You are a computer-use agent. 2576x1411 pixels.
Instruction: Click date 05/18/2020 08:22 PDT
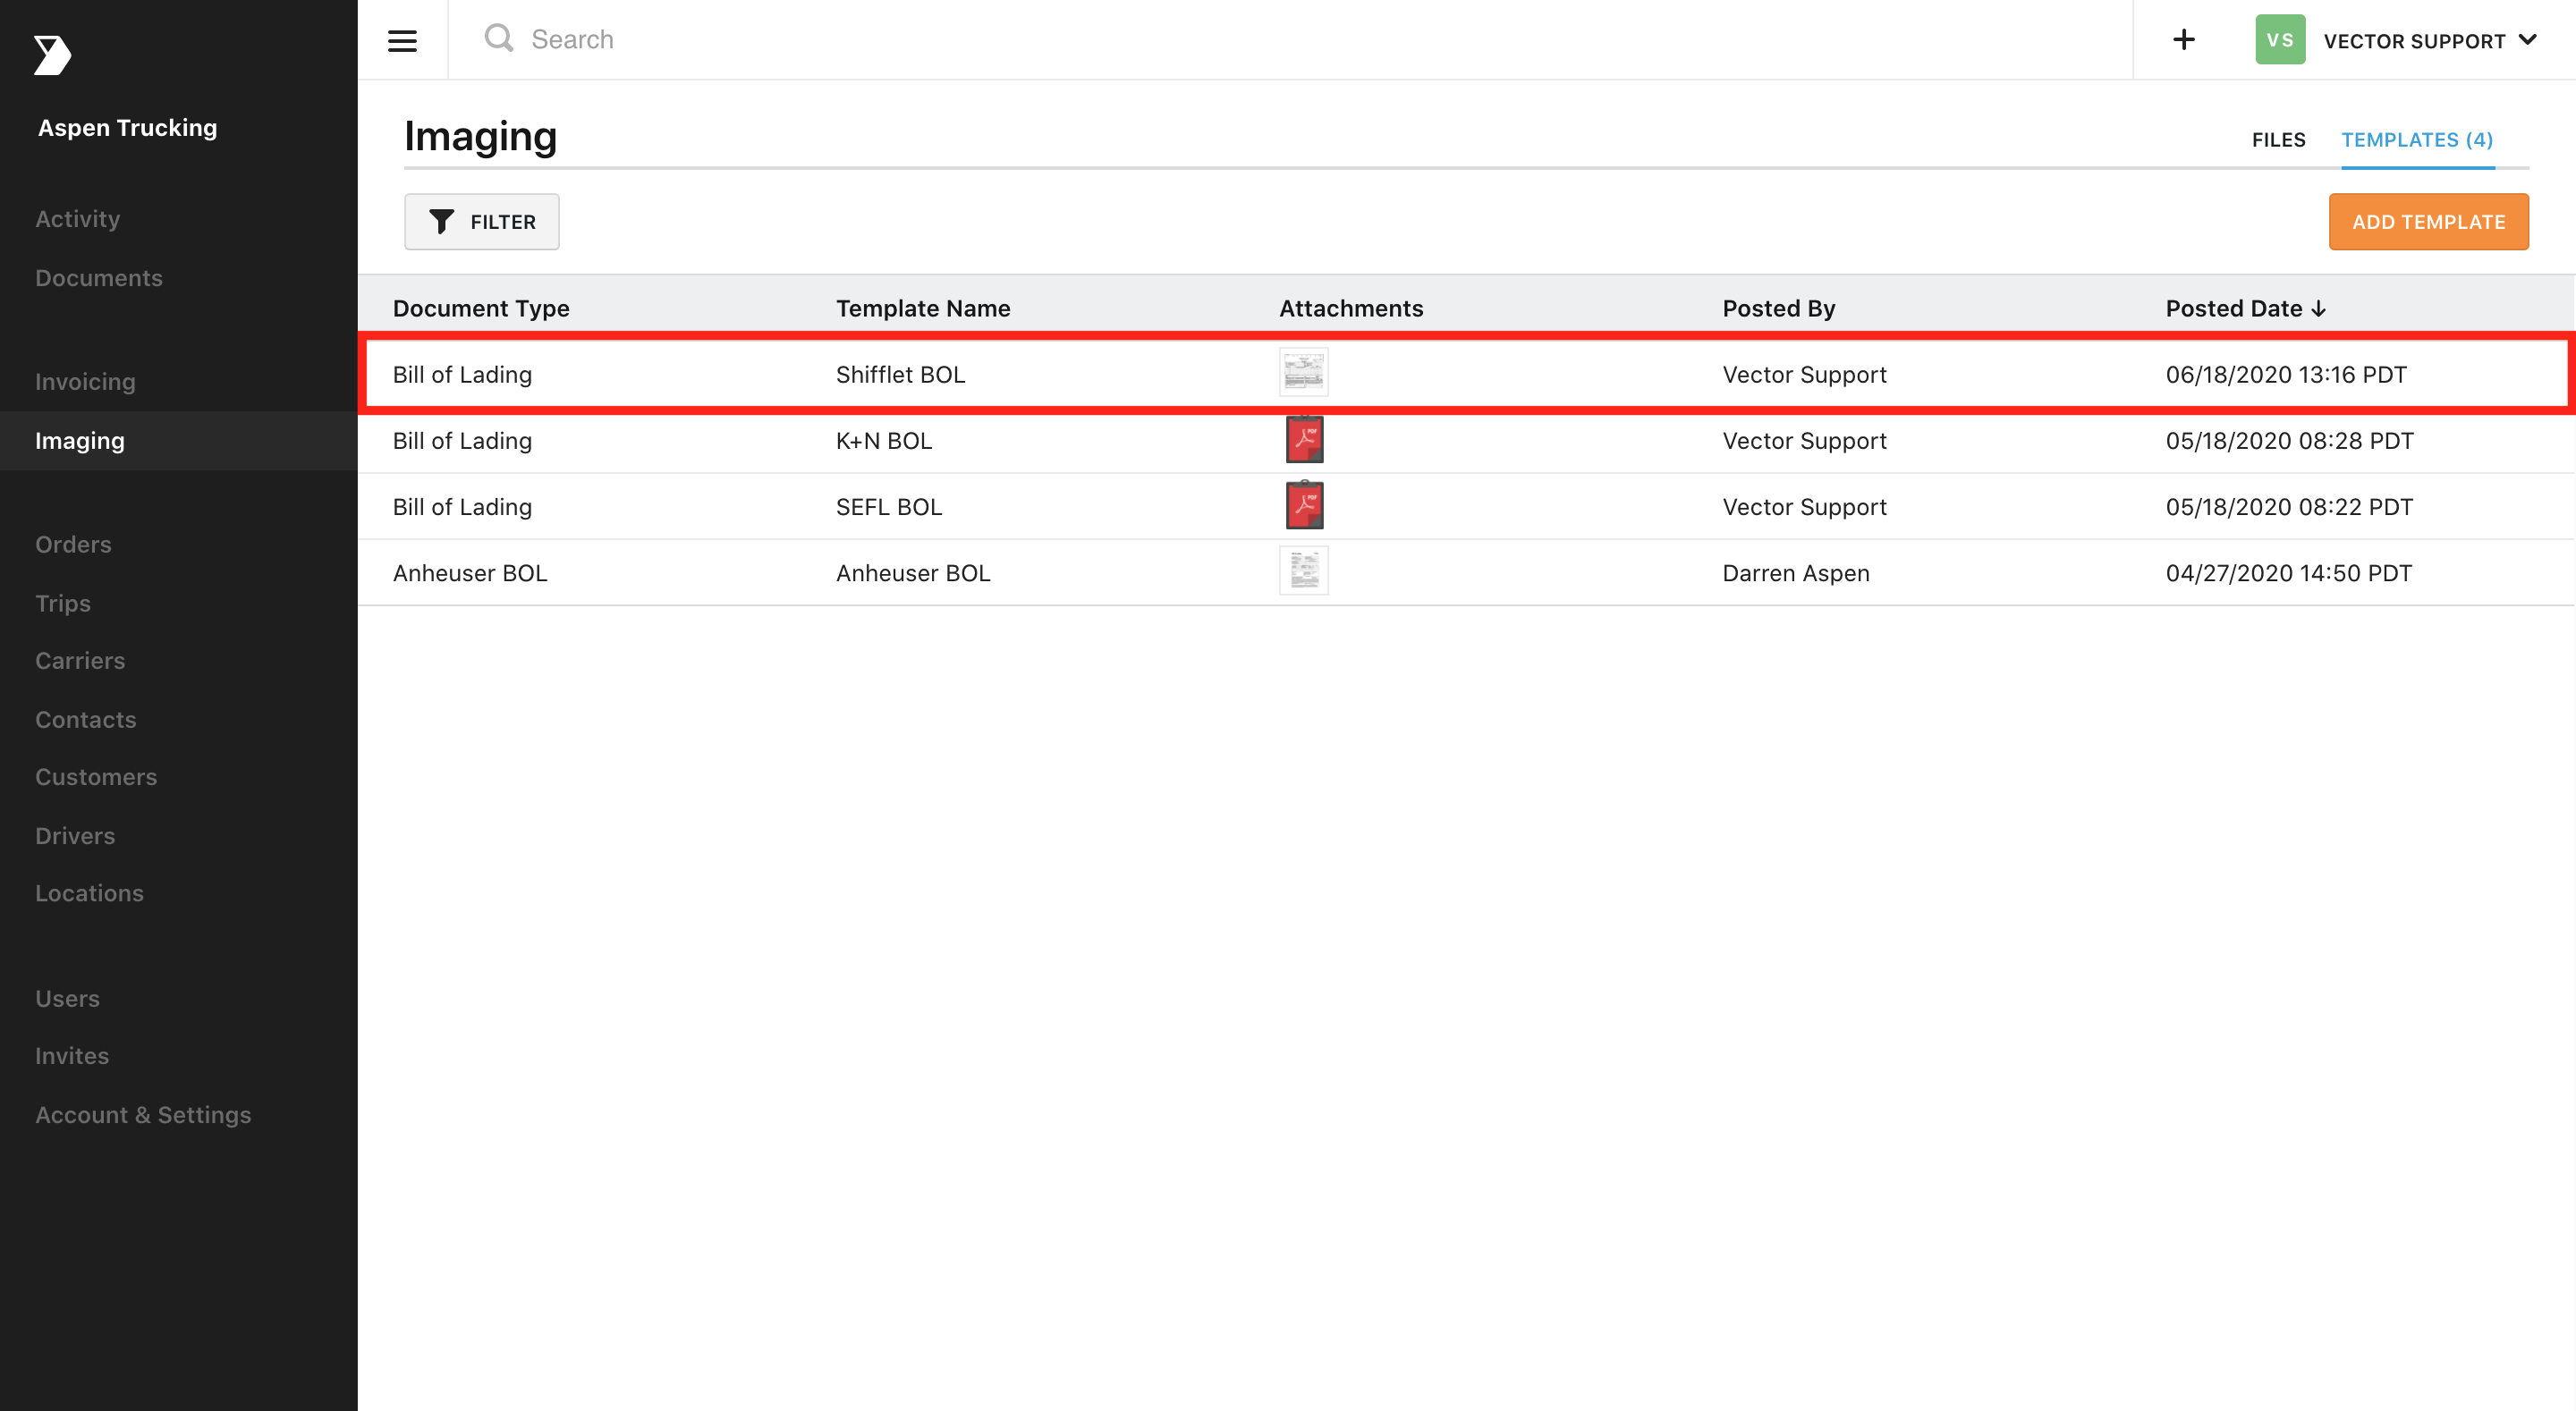[x=2289, y=507]
